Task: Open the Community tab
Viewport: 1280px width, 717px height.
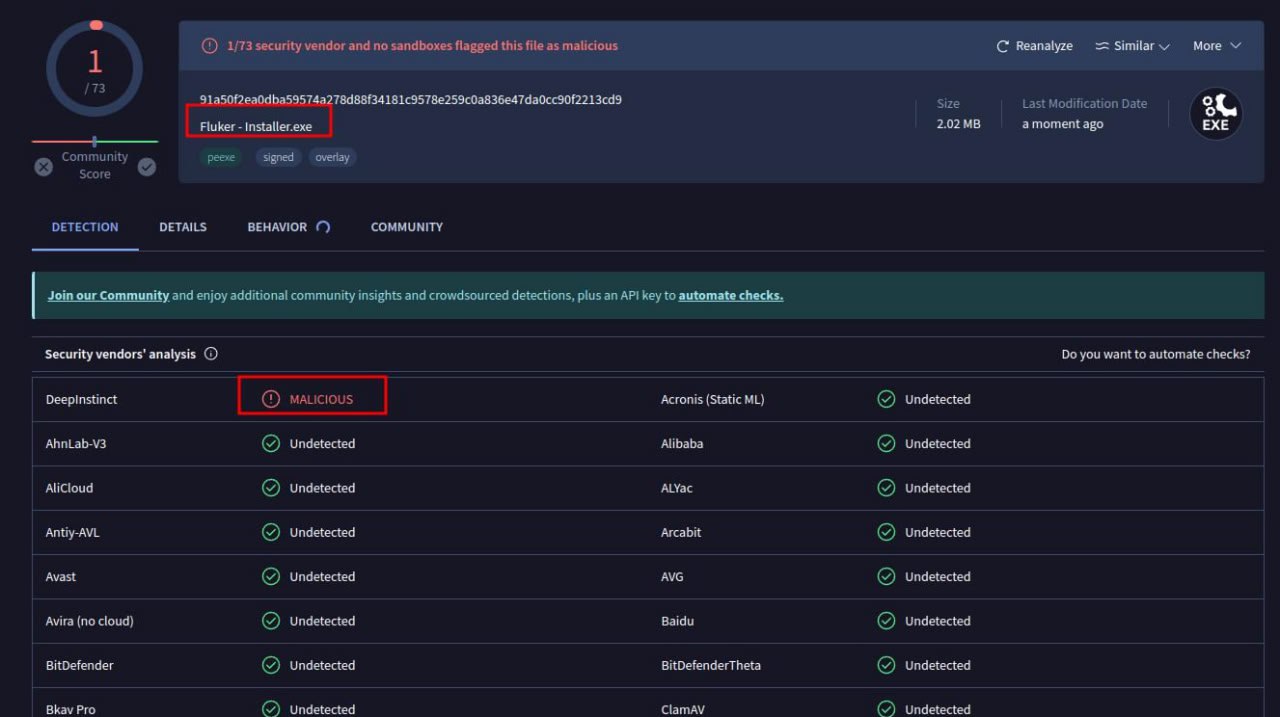Action: point(406,227)
